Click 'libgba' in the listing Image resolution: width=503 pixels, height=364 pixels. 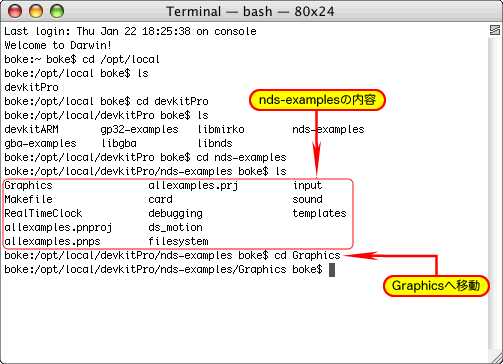(x=119, y=143)
